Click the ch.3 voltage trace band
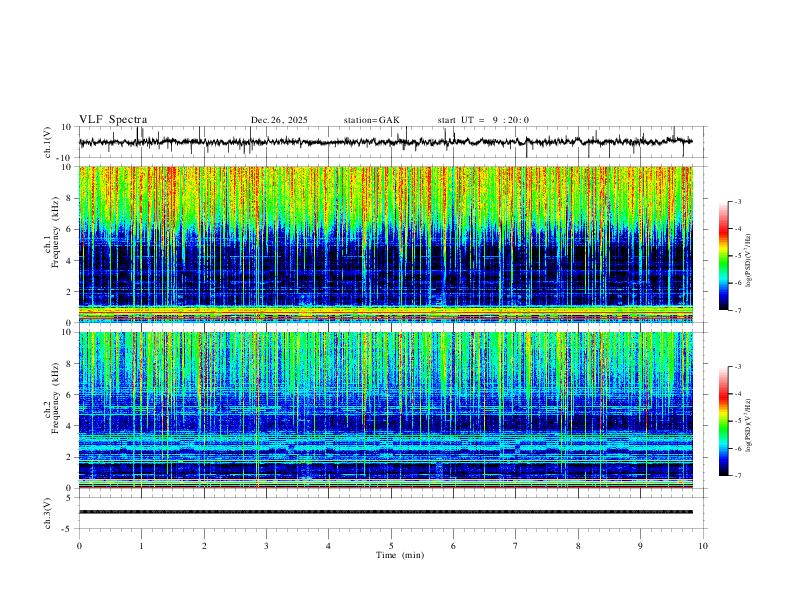 385,512
